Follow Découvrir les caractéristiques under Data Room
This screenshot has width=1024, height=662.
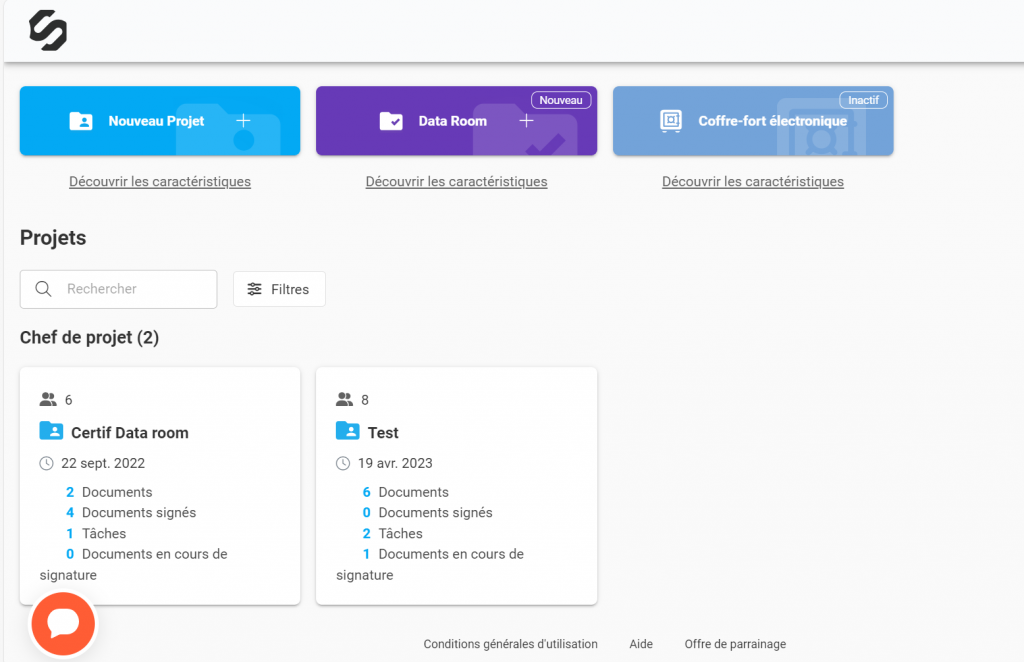[456, 182]
